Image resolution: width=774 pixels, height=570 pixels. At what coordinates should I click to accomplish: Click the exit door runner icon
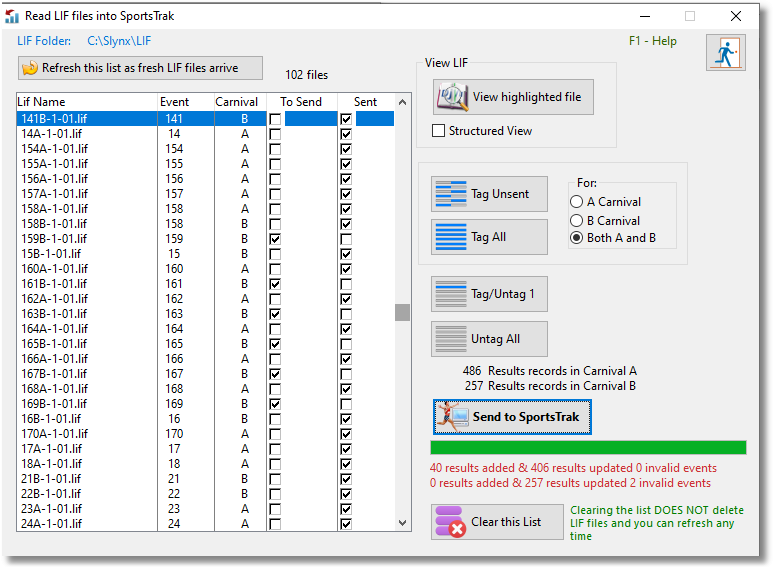tap(725, 53)
